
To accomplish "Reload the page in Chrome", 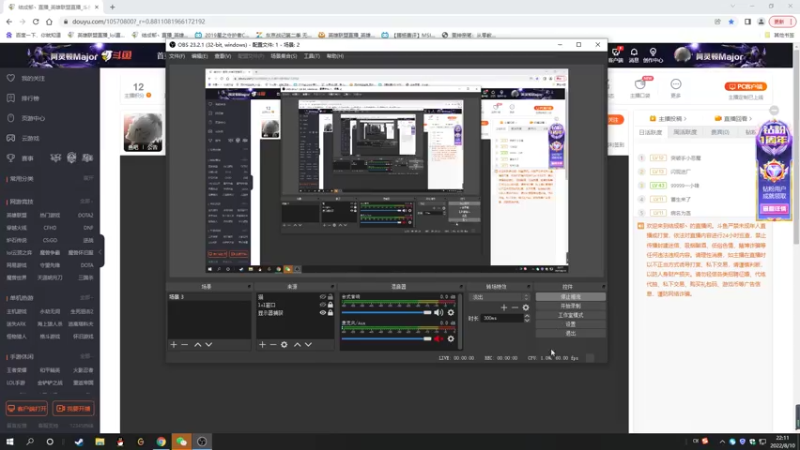I will click(36, 21).
